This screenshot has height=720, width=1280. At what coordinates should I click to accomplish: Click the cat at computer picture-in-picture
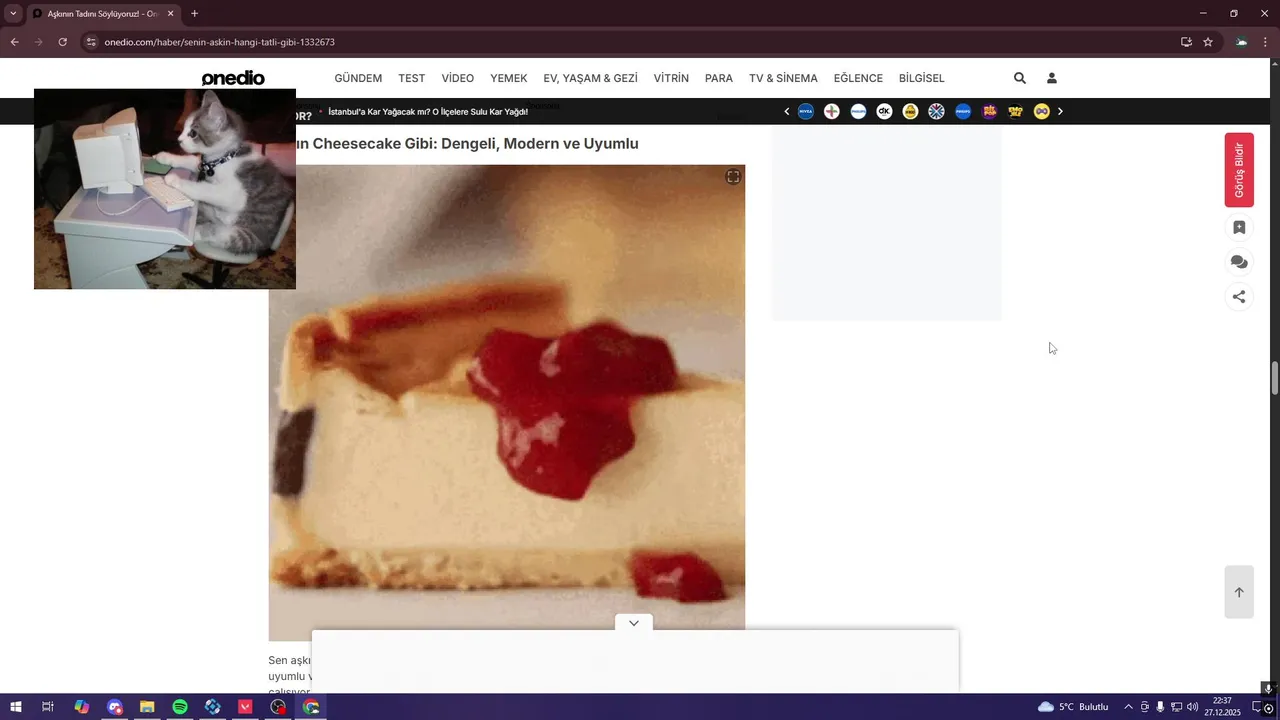click(165, 189)
